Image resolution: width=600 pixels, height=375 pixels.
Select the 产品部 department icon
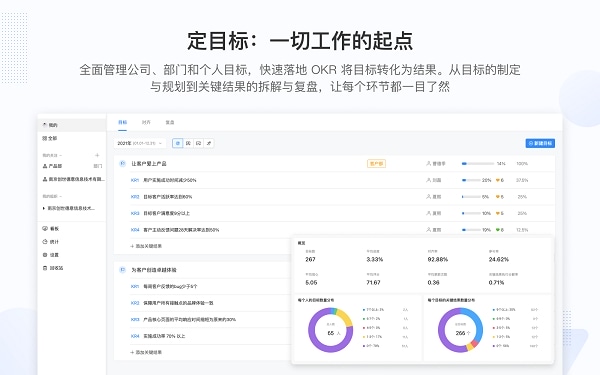[45, 166]
